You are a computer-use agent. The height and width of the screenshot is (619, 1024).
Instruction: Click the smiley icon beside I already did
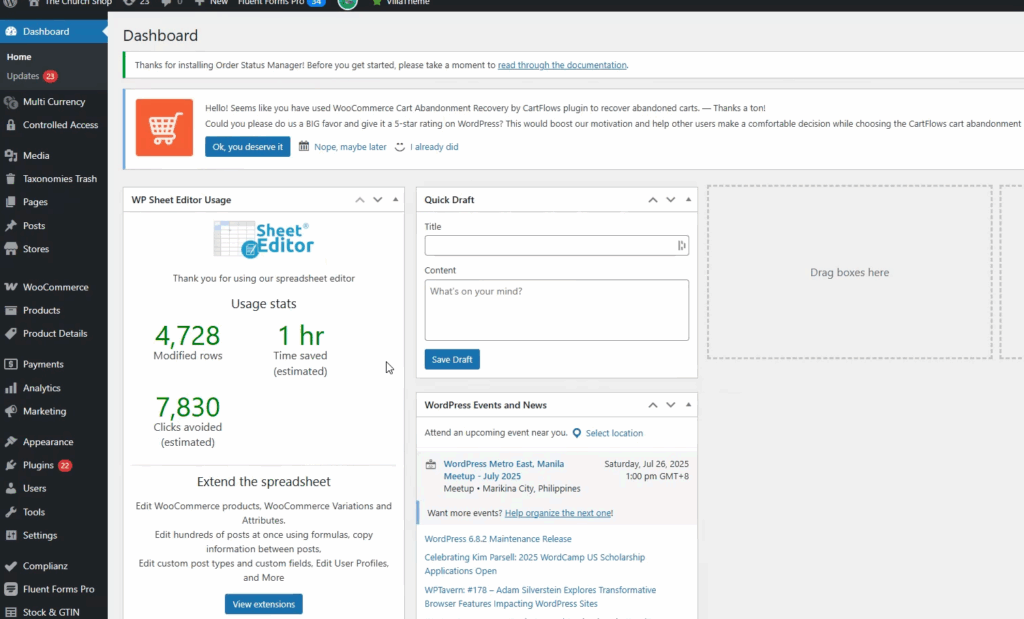(400, 146)
